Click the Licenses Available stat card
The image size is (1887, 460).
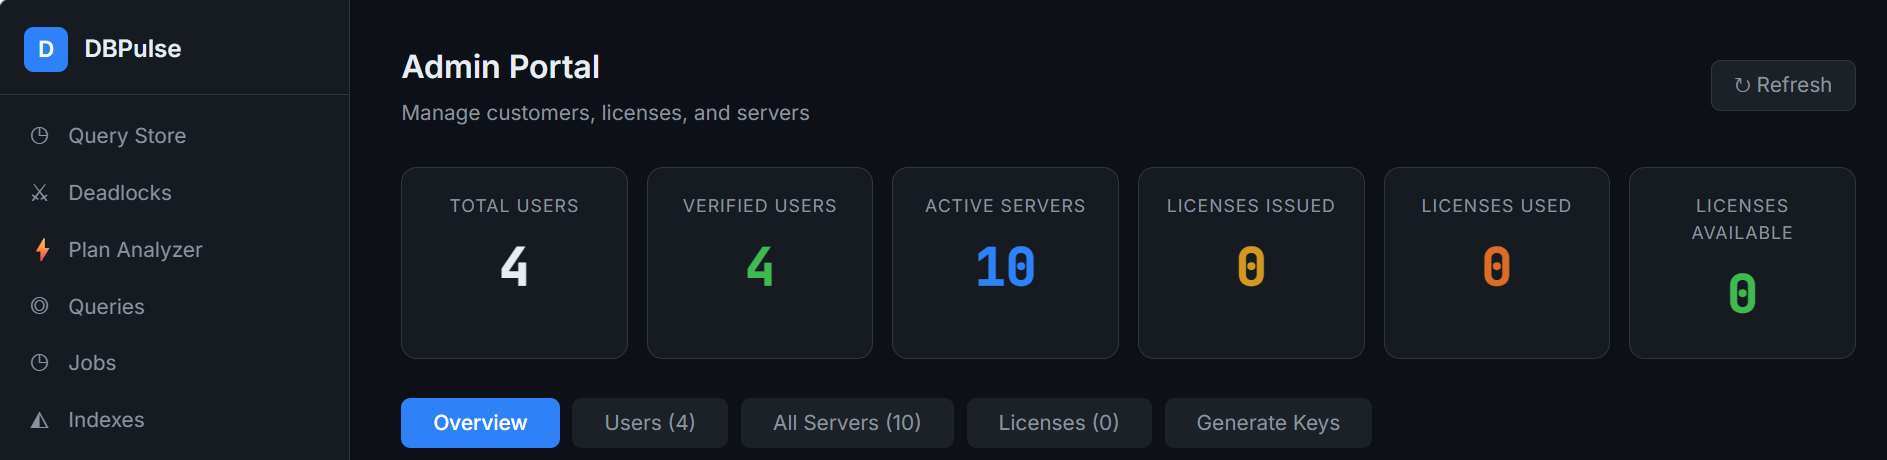tap(1742, 263)
